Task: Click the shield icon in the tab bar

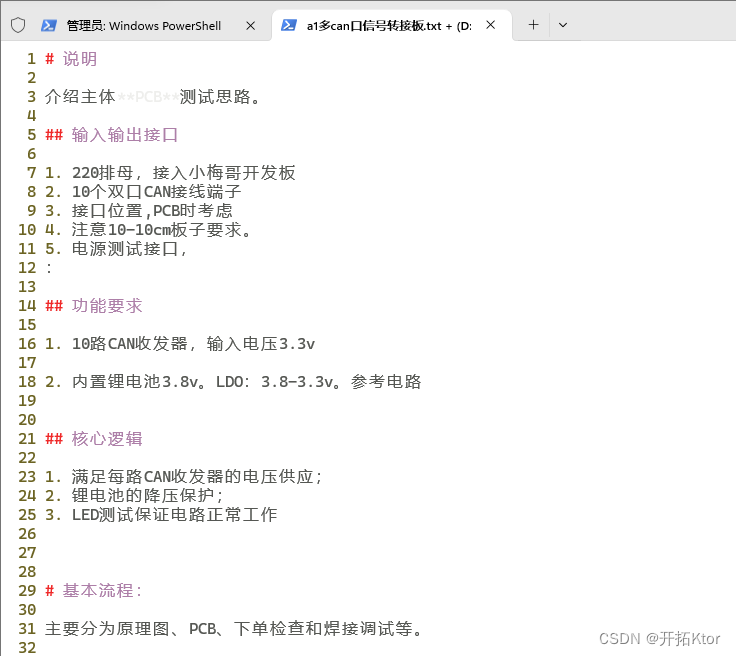Action: pos(18,25)
